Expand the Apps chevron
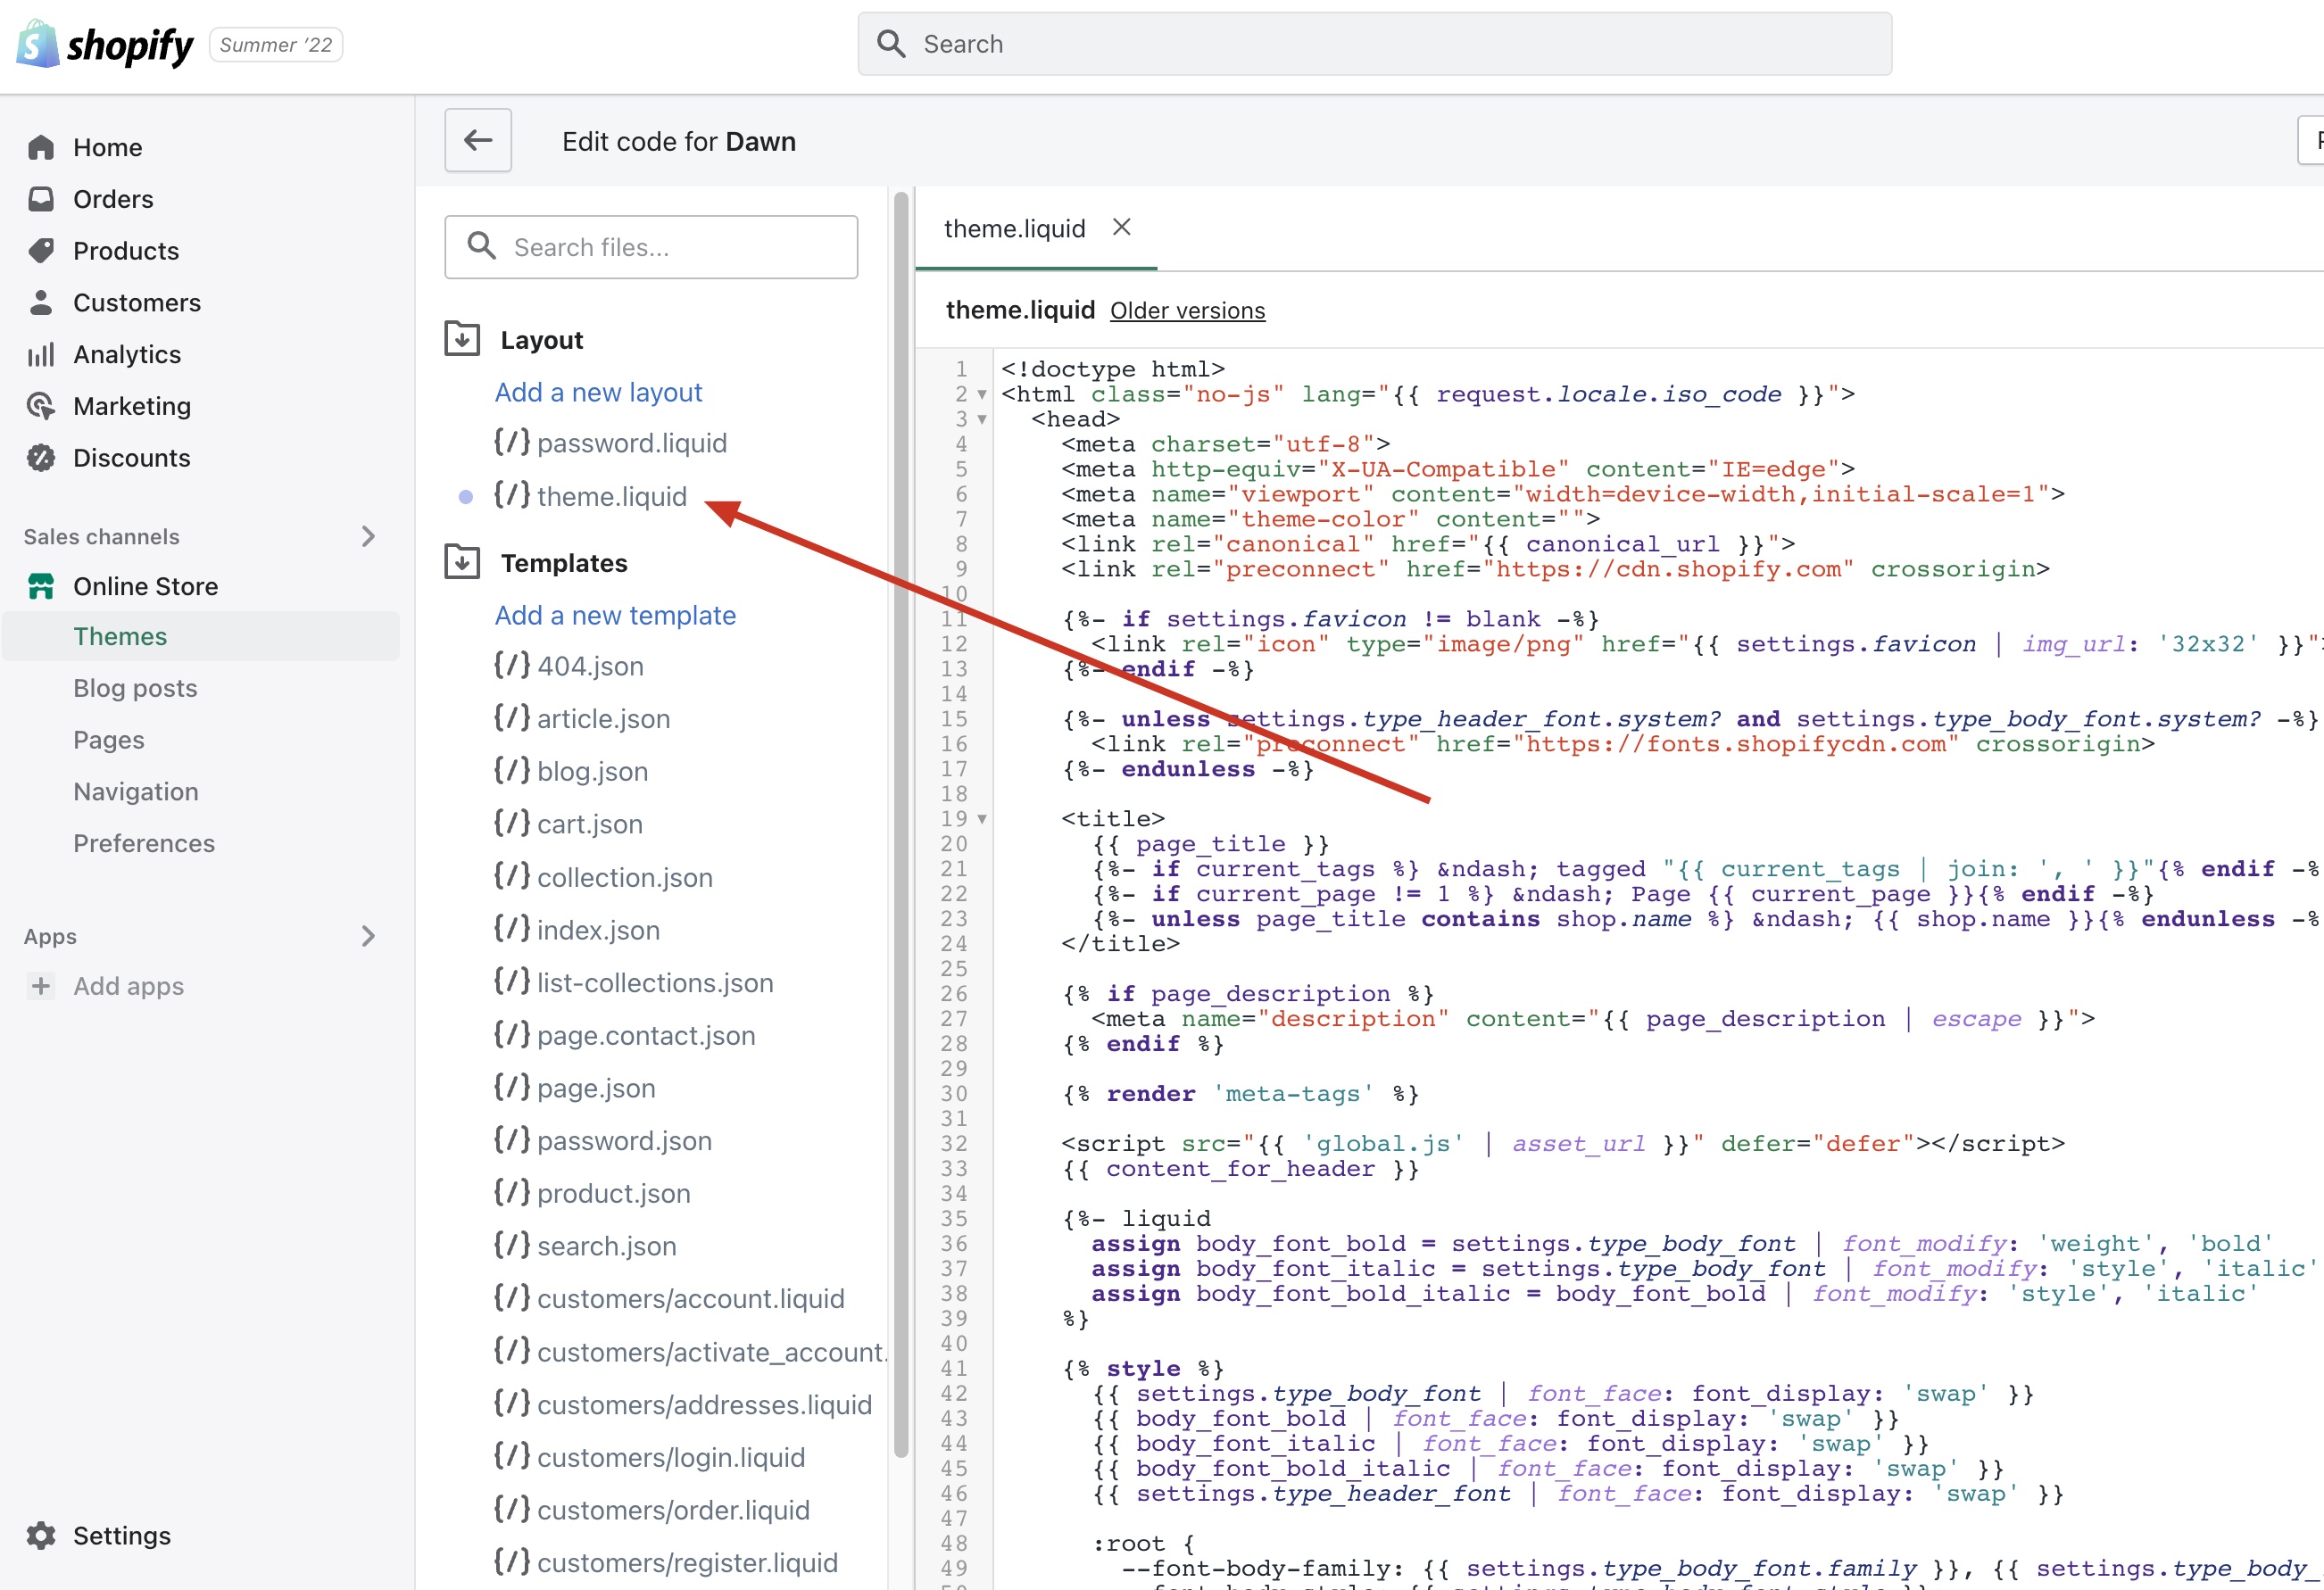The width and height of the screenshot is (2324, 1590). [x=368, y=936]
